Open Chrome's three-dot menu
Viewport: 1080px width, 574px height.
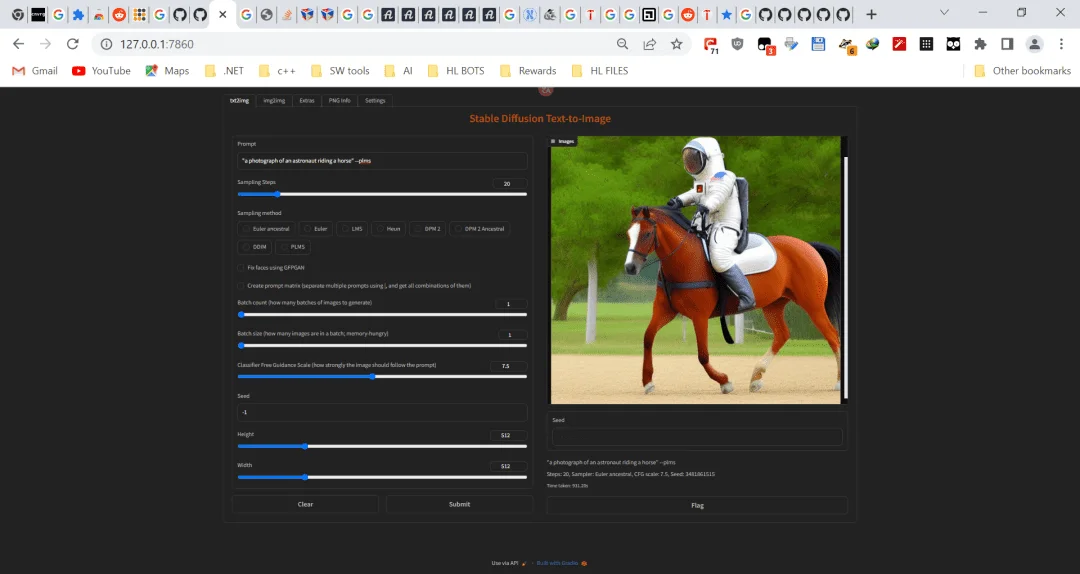[x=1061, y=44]
